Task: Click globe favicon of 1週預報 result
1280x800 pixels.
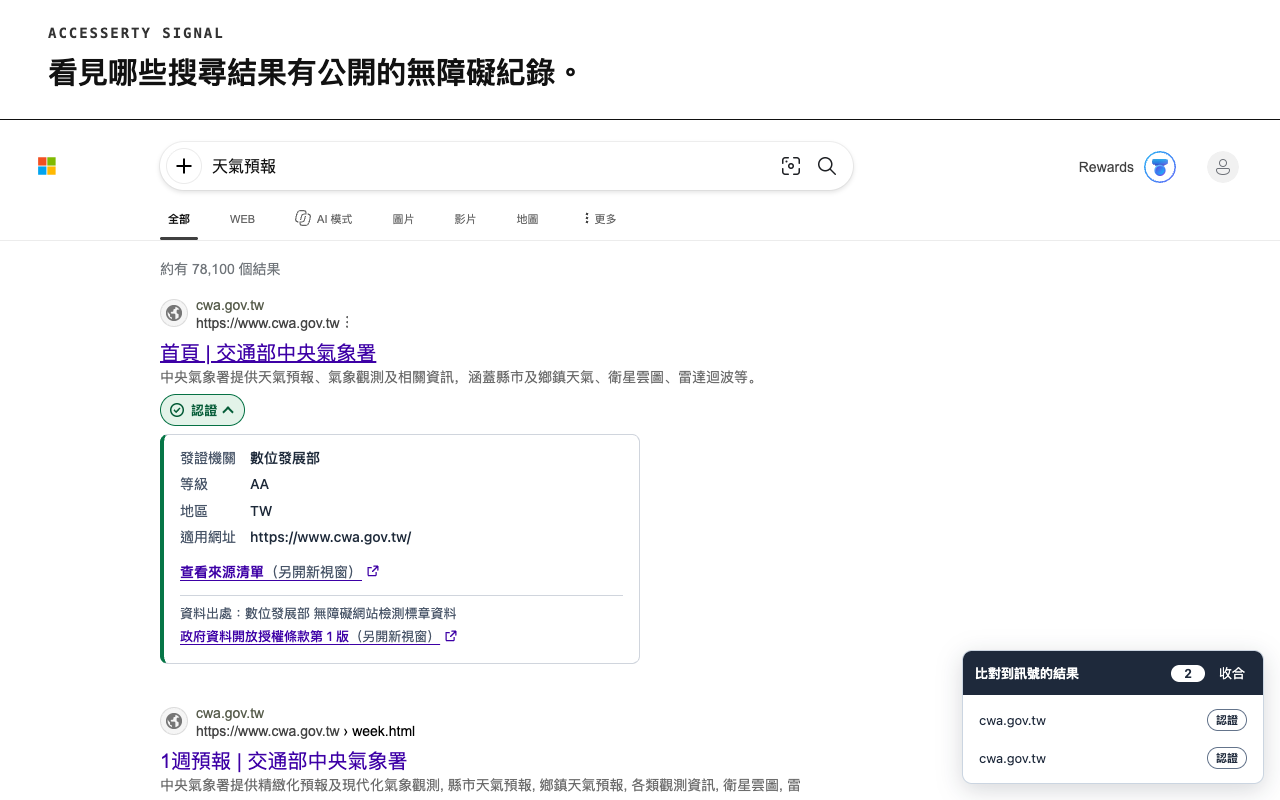Action: (x=174, y=721)
